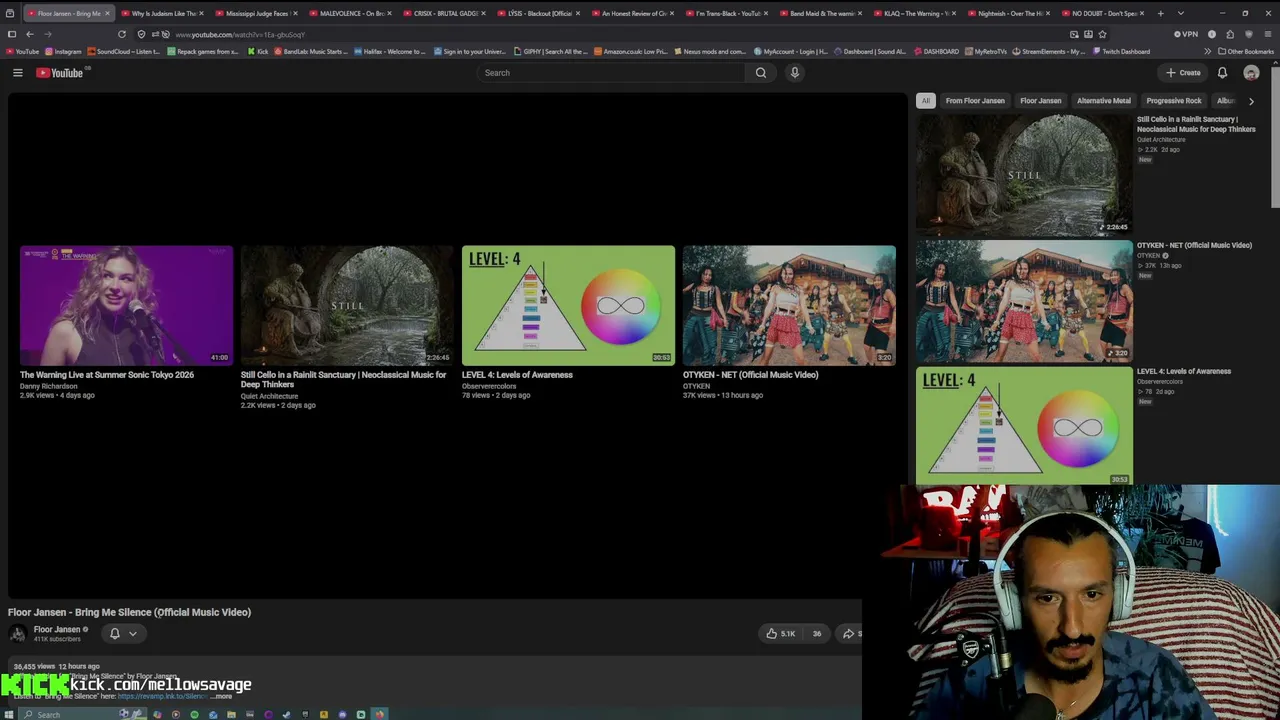Focus the YouTube search field
This screenshot has height=720, width=1280.
611,73
